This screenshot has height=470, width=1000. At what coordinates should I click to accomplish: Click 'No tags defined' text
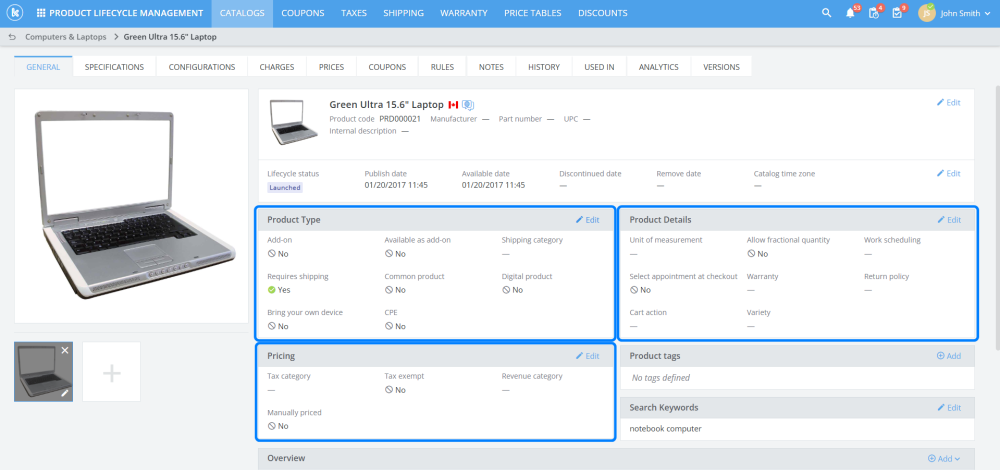(661, 378)
